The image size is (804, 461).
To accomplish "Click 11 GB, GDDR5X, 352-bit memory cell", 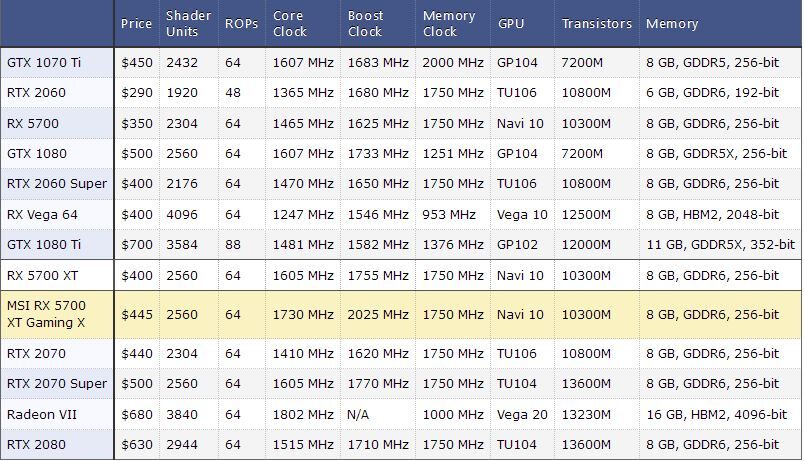I will click(720, 245).
